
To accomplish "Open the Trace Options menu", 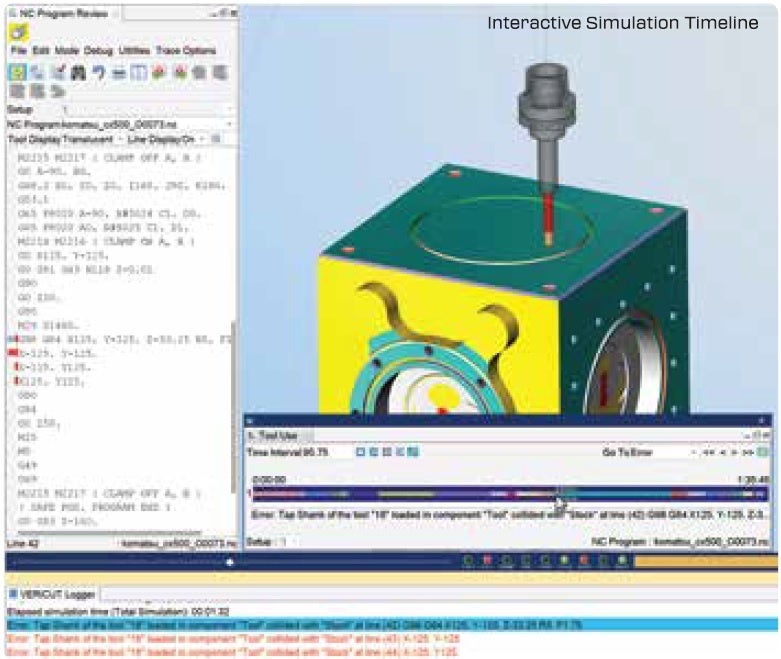I will [x=185, y=50].
